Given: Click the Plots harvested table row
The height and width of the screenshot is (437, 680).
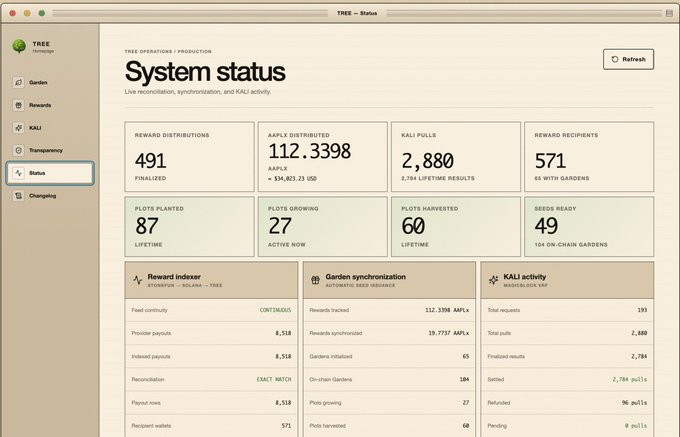Looking at the screenshot, I should (389, 426).
